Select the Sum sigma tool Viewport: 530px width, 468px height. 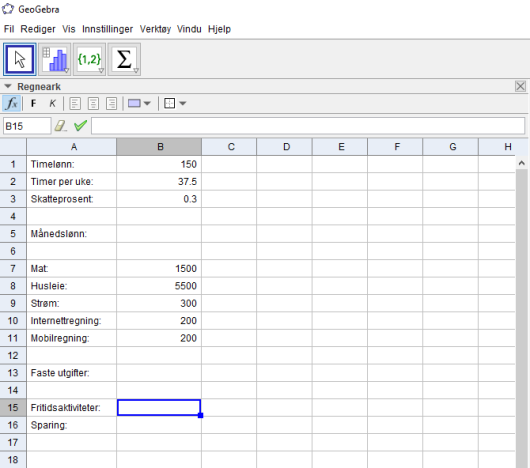click(124, 59)
